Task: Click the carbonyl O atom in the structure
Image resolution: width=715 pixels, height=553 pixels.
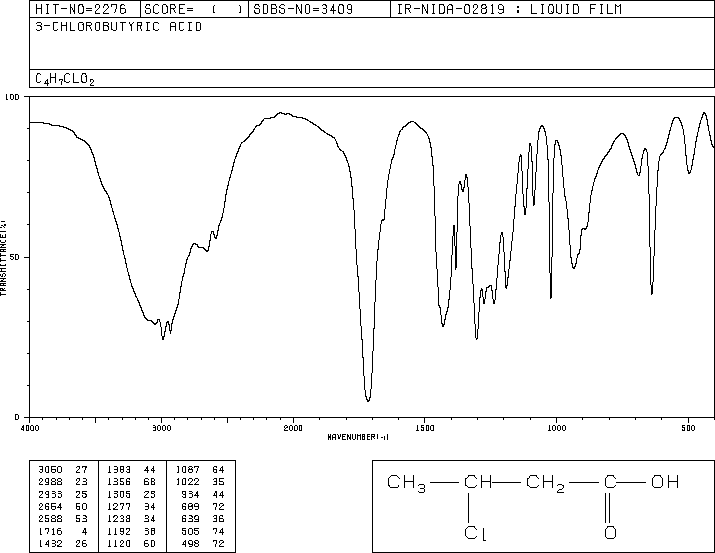Action: [610, 532]
